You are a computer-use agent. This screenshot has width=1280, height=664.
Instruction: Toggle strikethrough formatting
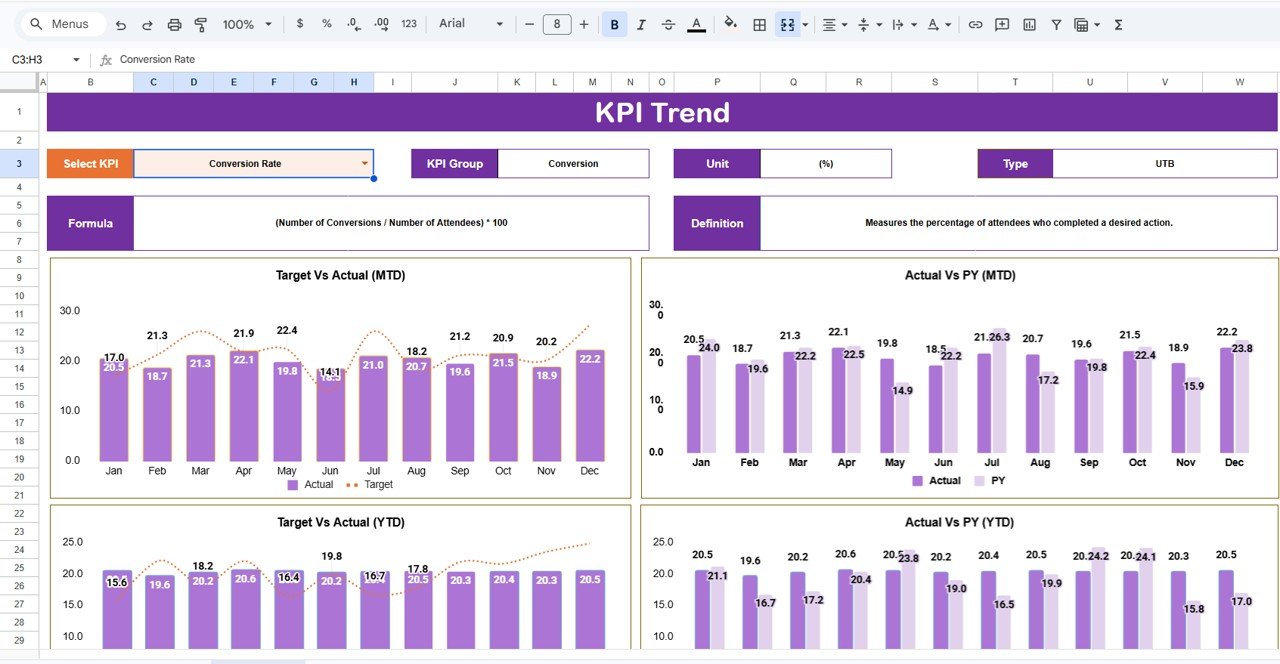pos(668,24)
